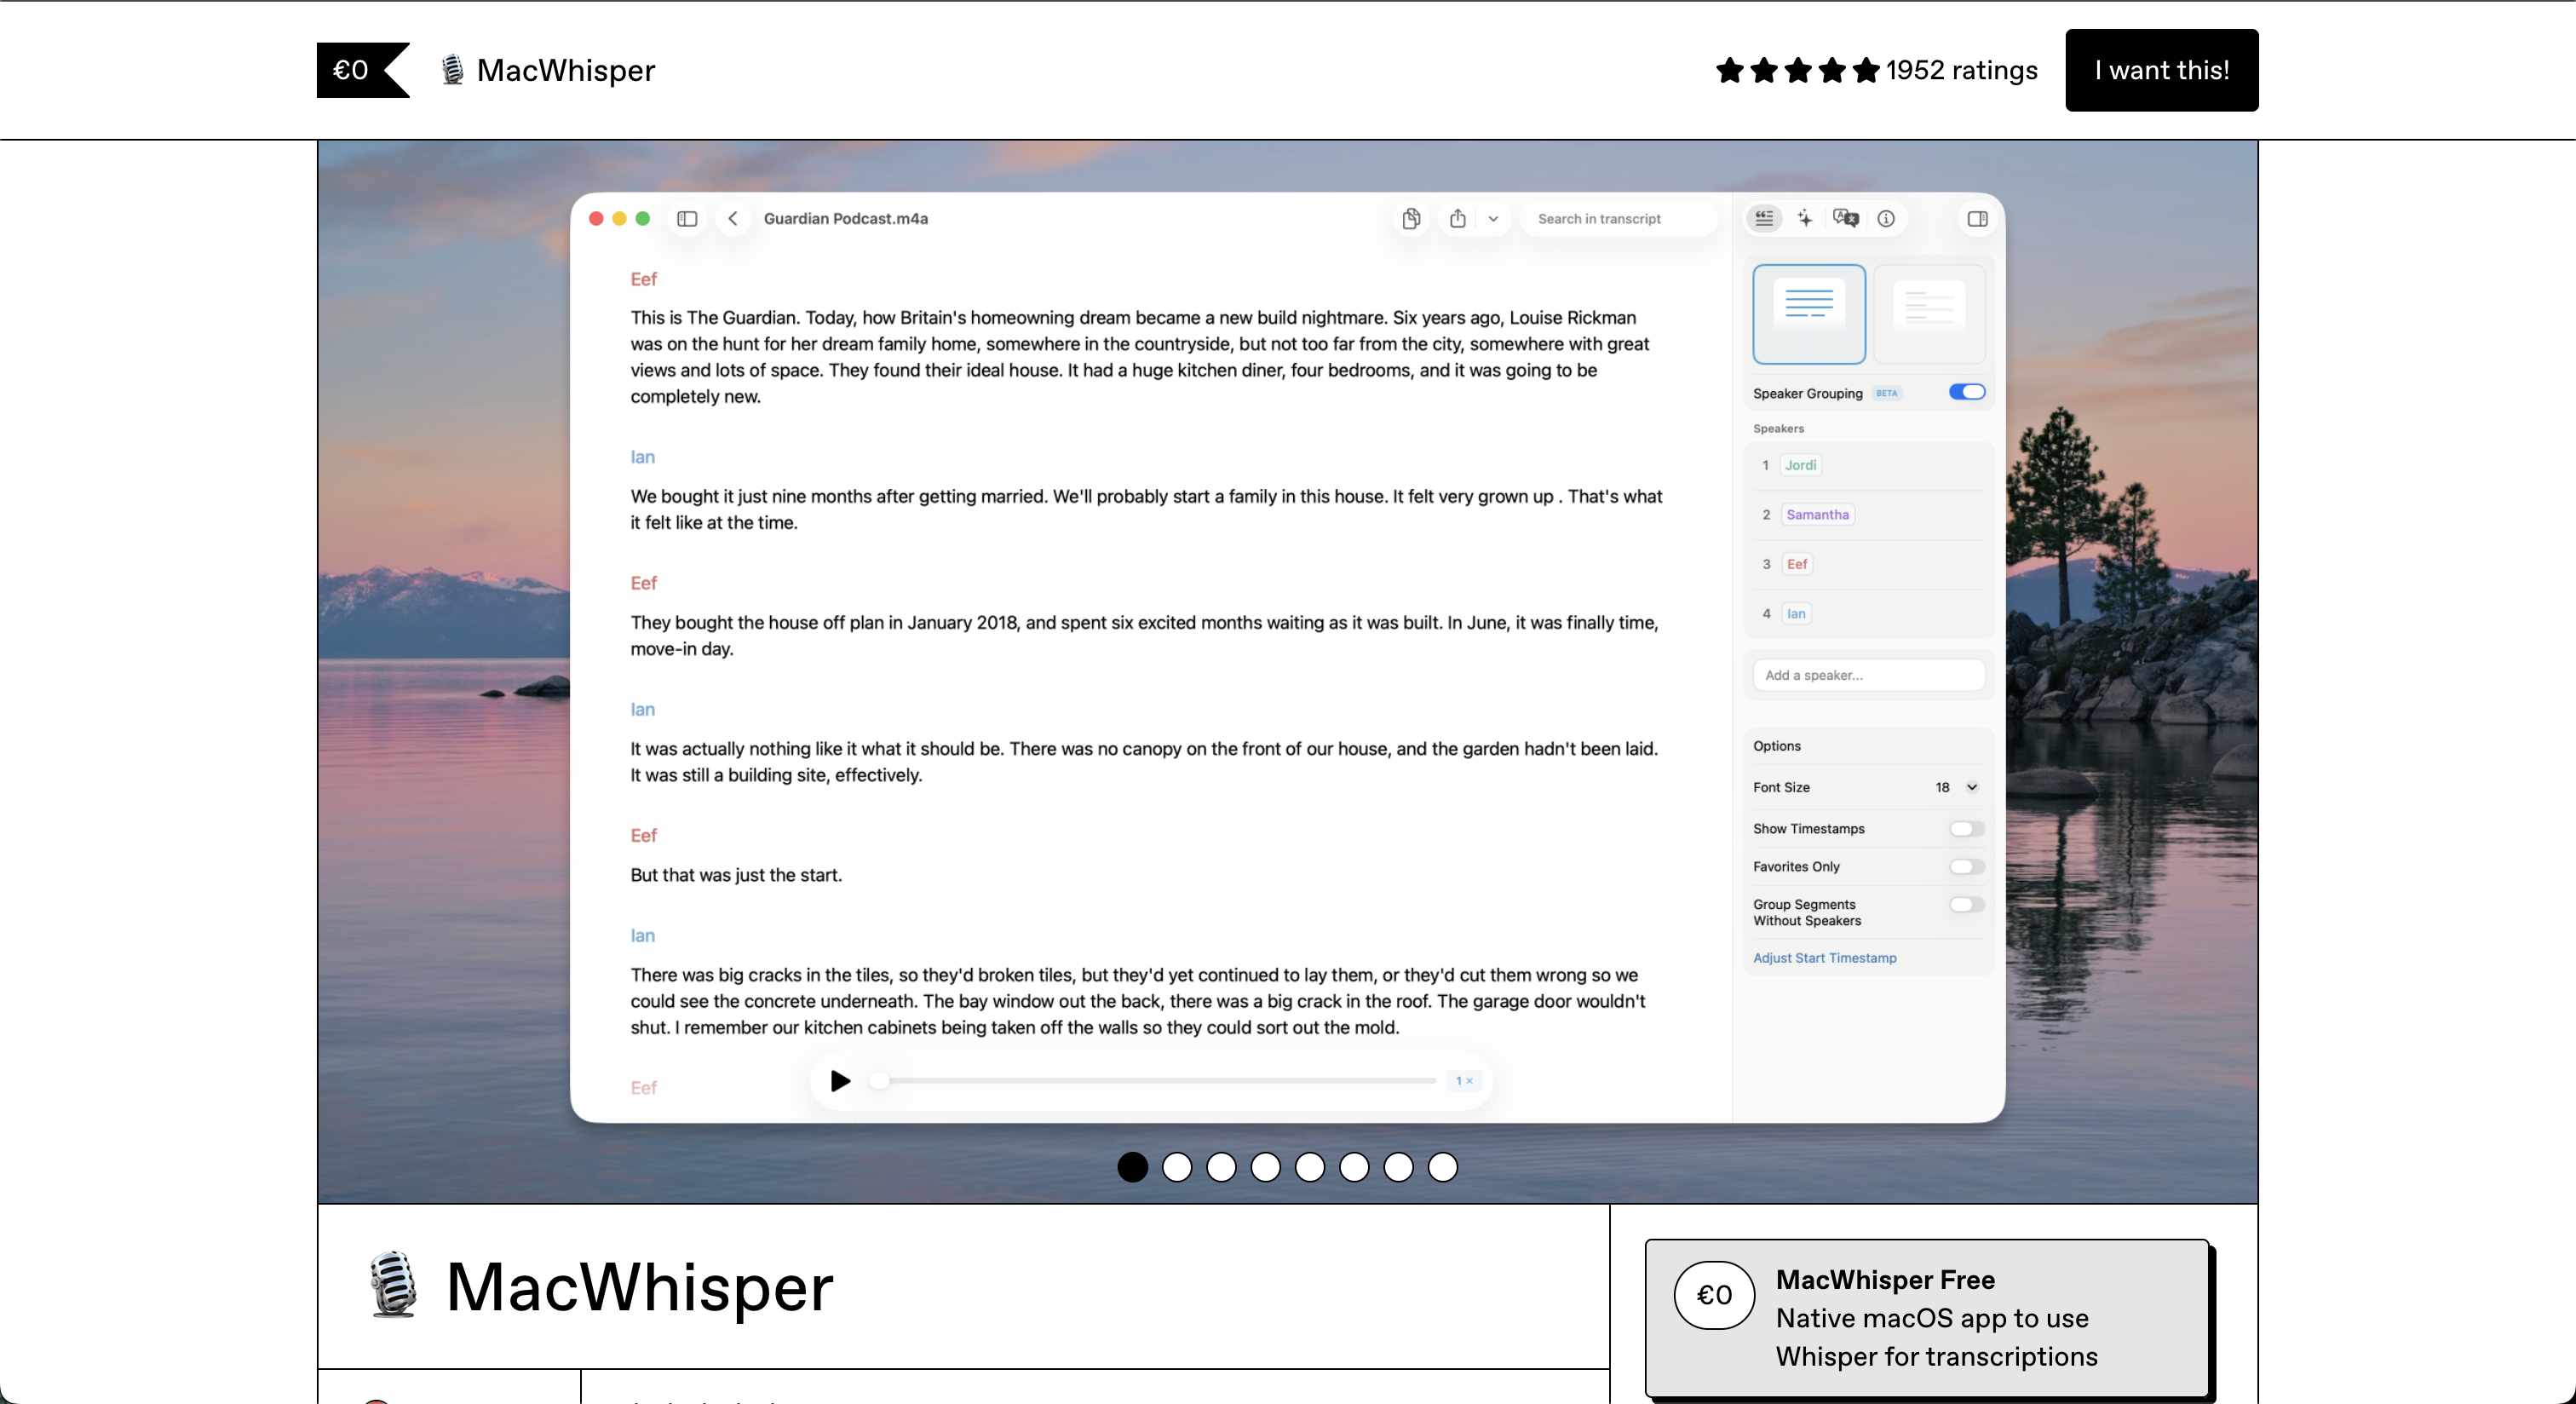Click the info panel icon

(1886, 218)
